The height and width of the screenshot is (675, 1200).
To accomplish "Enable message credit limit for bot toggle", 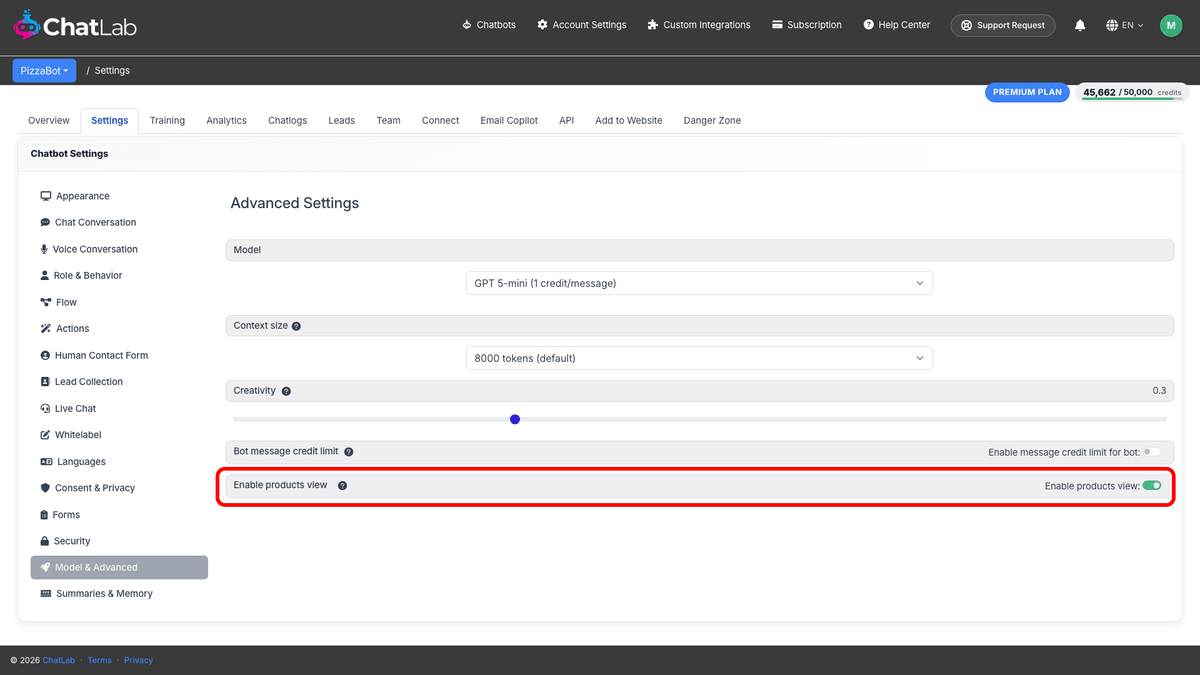I will 1152,452.
